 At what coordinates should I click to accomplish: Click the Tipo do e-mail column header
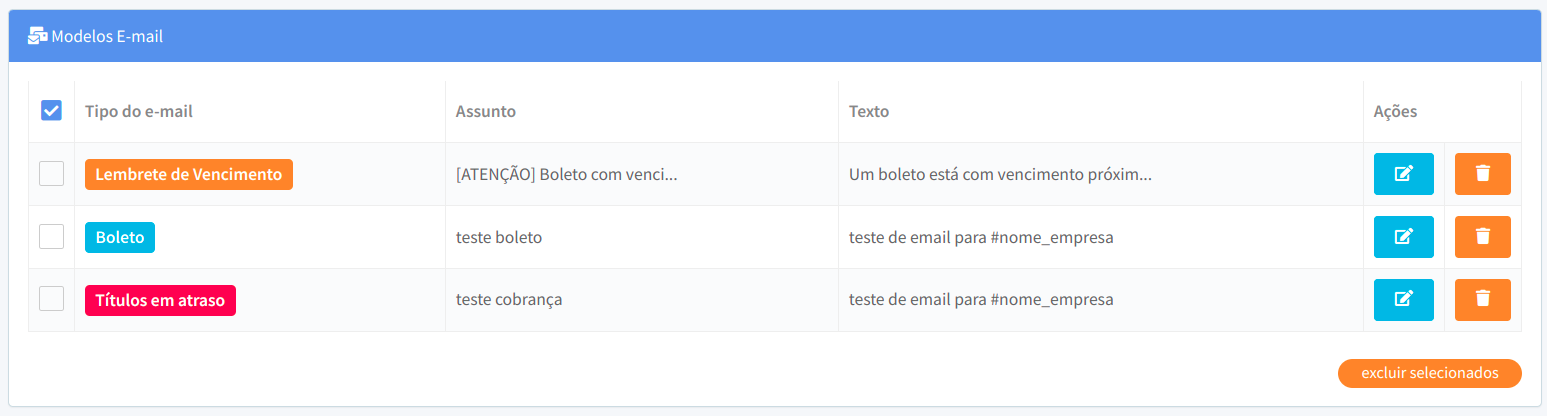139,111
